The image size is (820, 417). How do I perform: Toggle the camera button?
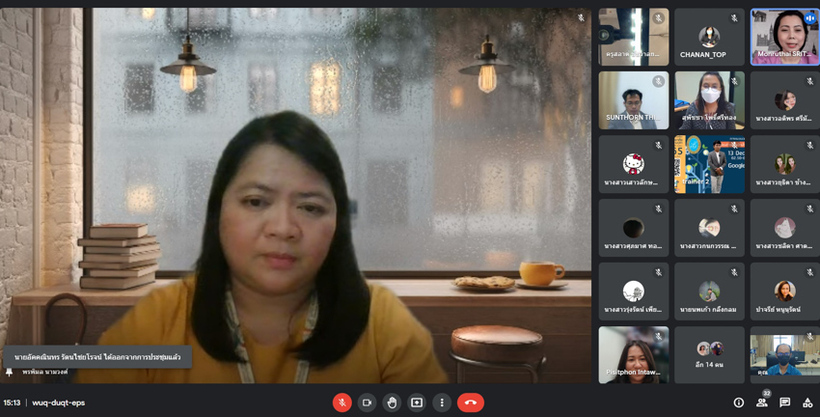367,402
